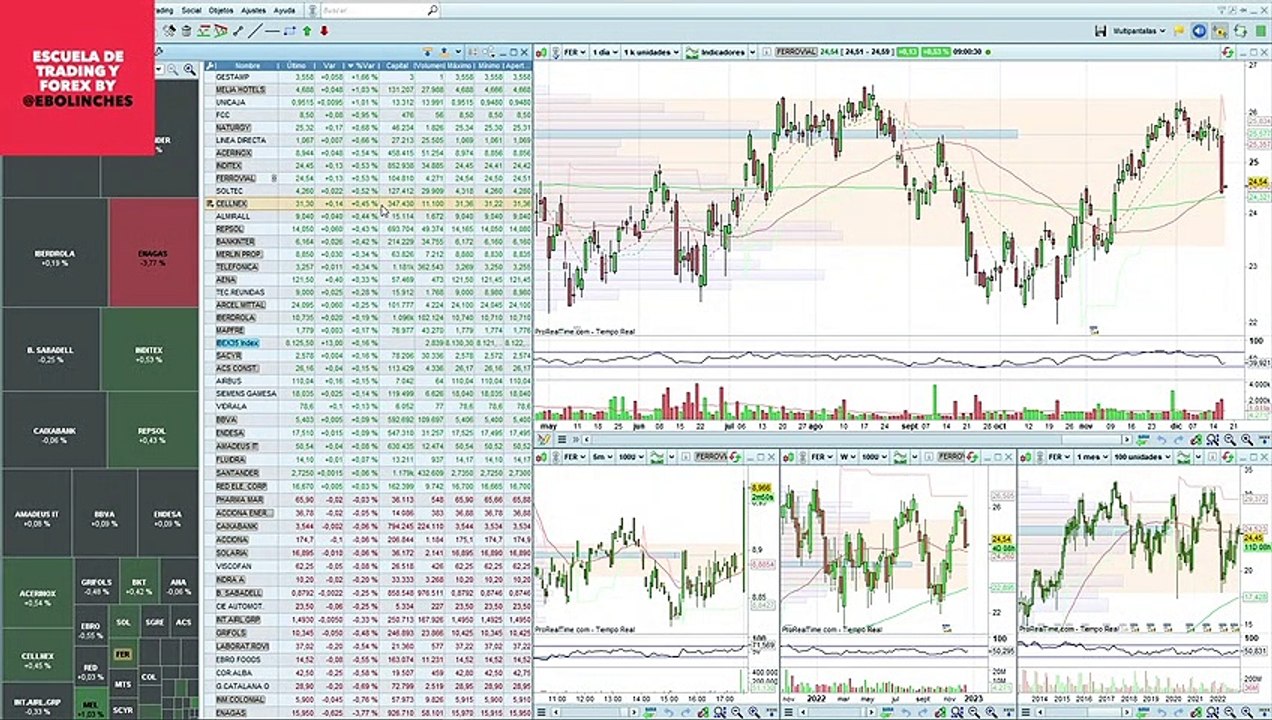Viewport: 1272px width, 720px height.
Task: Select the SANTANDER row in the list
Action: click(x=369, y=472)
